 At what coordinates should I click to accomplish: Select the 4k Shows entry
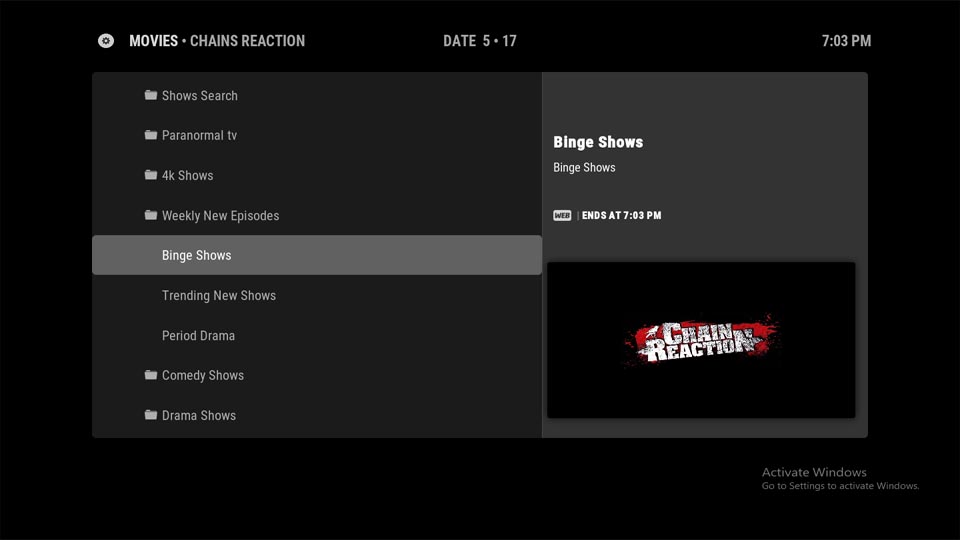(317, 175)
